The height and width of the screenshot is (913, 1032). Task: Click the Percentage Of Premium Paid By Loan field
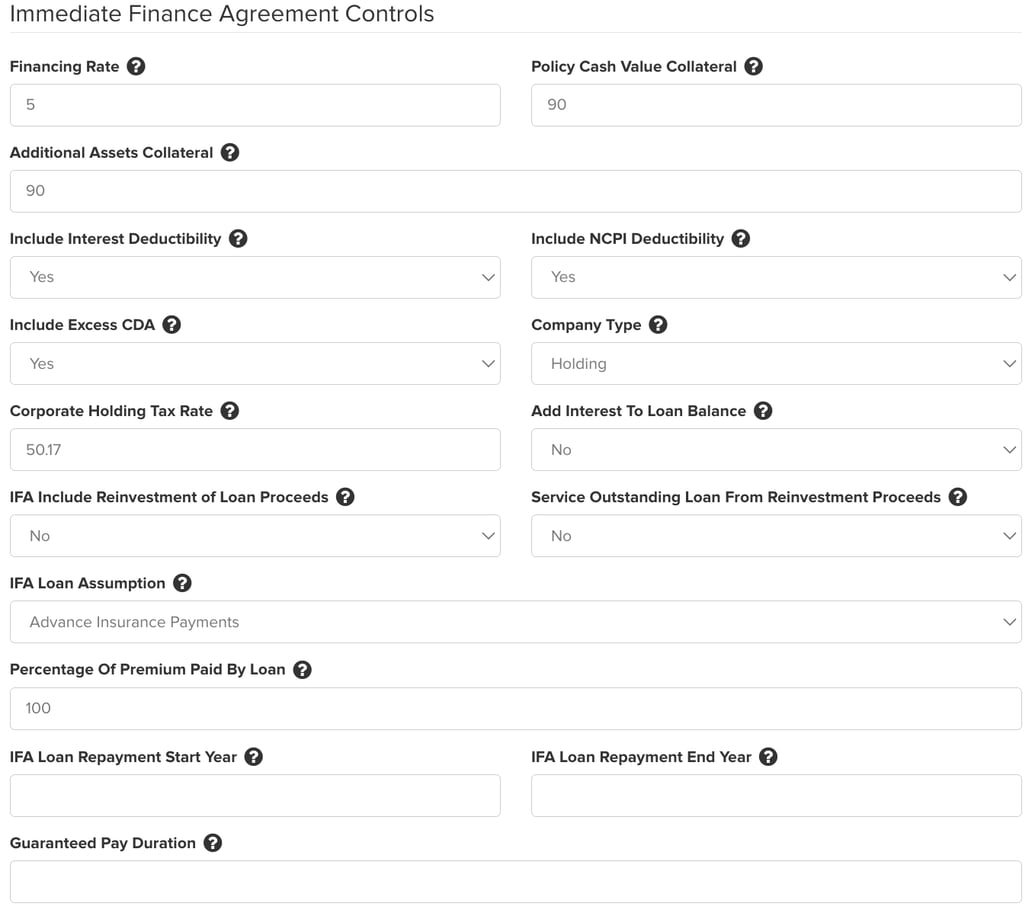click(515, 708)
